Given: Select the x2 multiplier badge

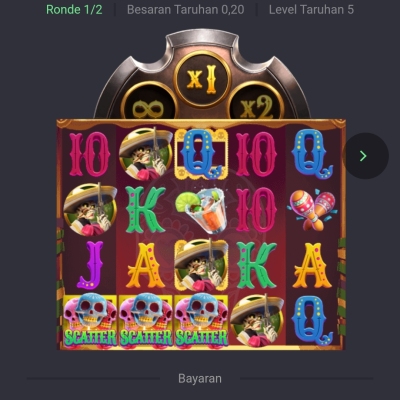Looking at the screenshot, I should tap(256, 103).
